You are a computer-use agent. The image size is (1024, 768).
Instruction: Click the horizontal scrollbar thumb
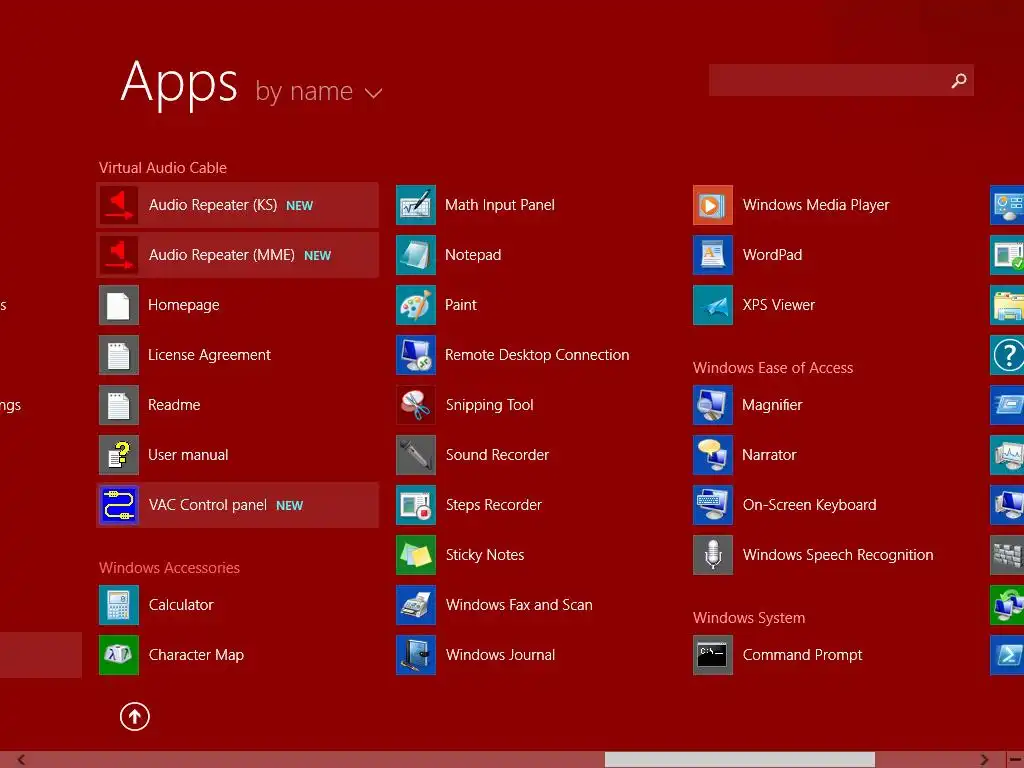click(739, 760)
